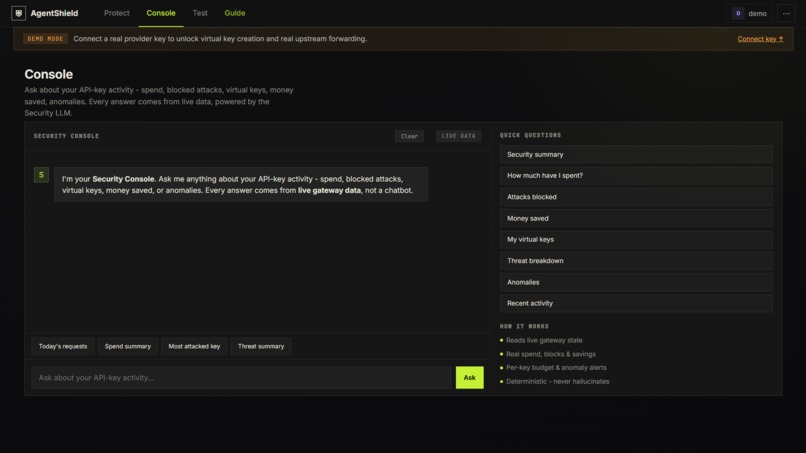Choose the Recent activity question
This screenshot has height=453, width=806.
[x=636, y=303]
